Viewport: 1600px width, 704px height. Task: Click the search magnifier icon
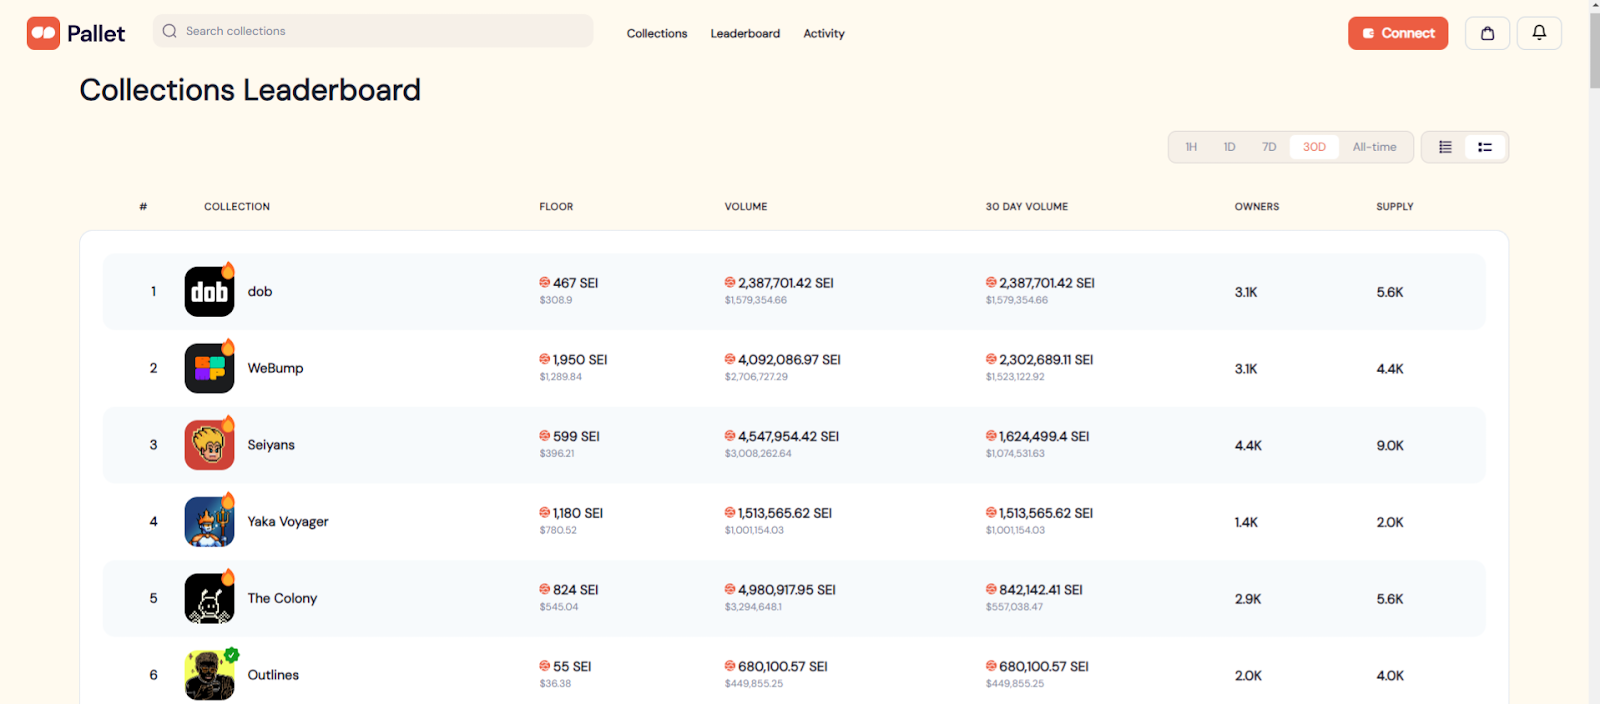[170, 31]
